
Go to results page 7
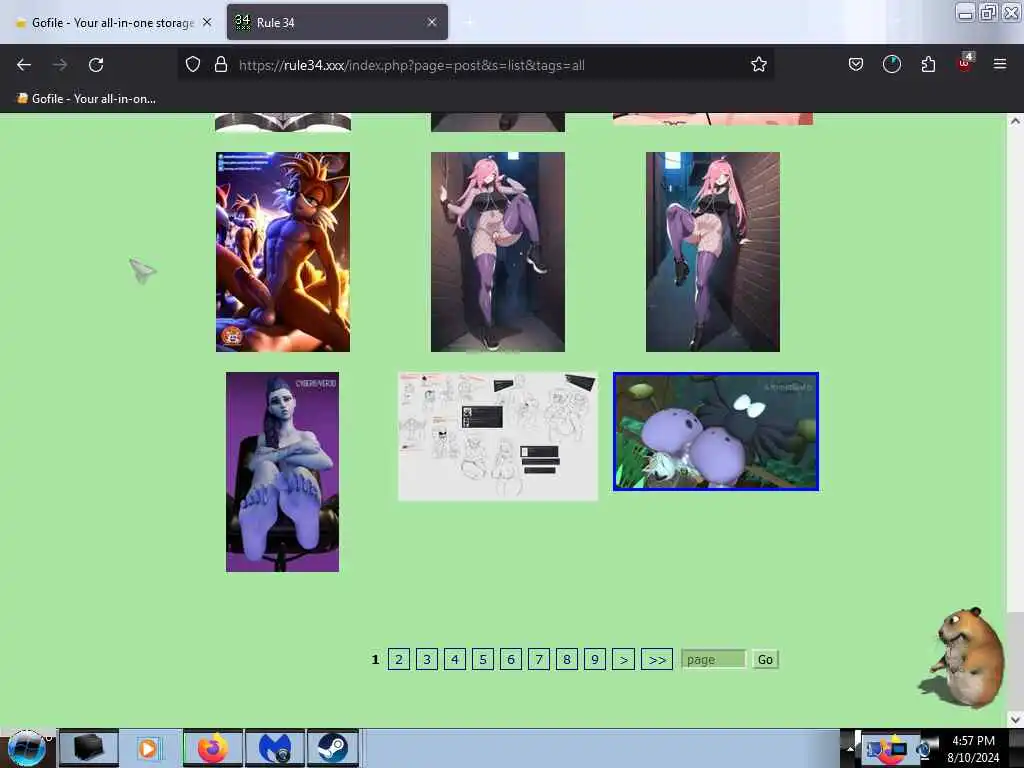[x=539, y=660]
